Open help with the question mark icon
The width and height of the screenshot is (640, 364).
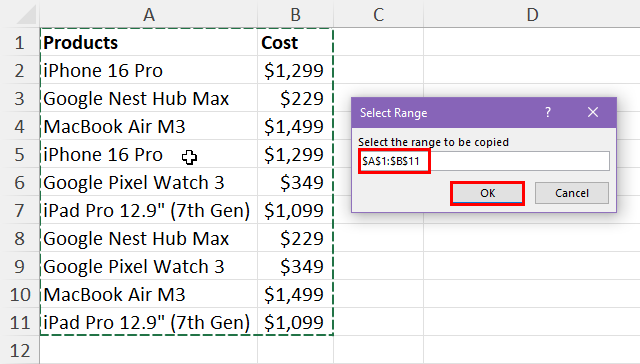pos(548,112)
